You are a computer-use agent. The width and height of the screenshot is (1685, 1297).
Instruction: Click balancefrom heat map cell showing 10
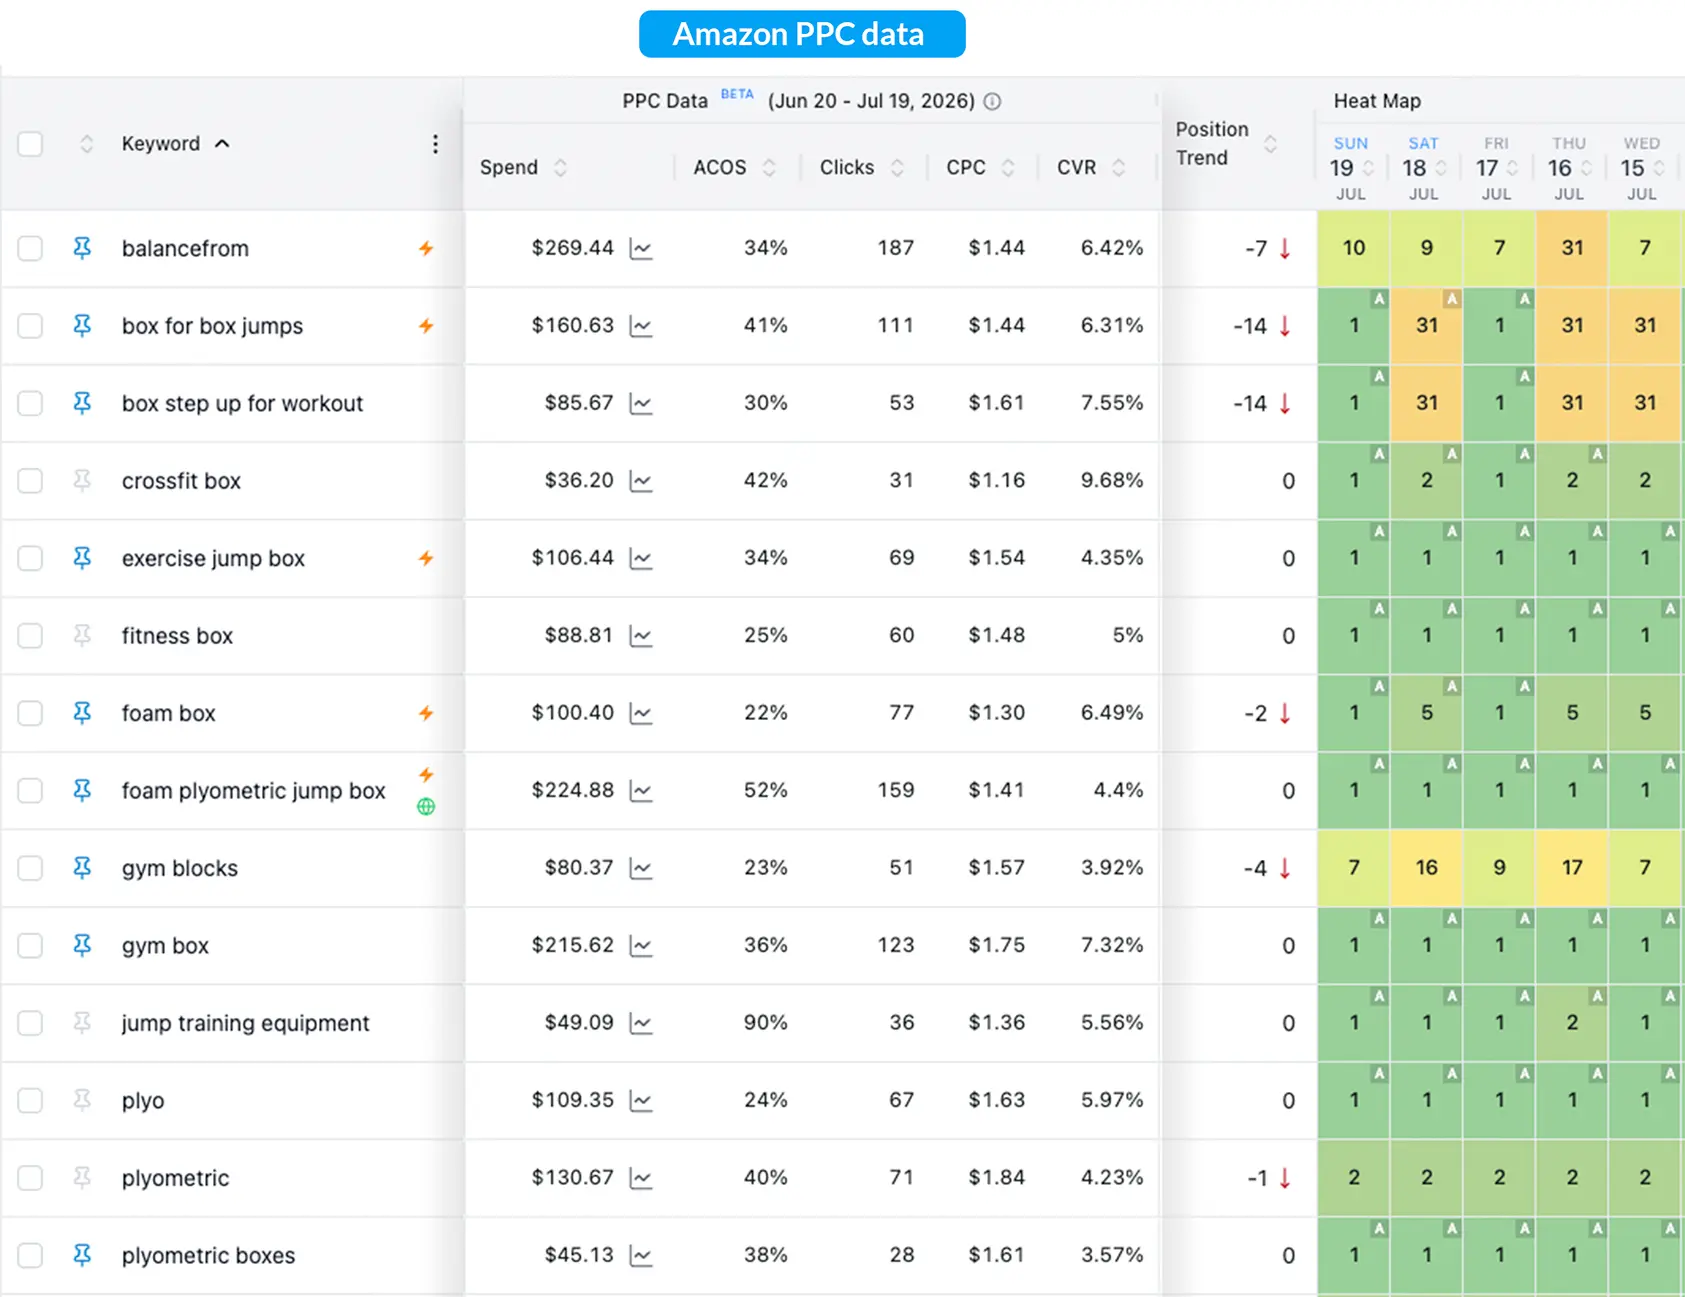(x=1354, y=248)
